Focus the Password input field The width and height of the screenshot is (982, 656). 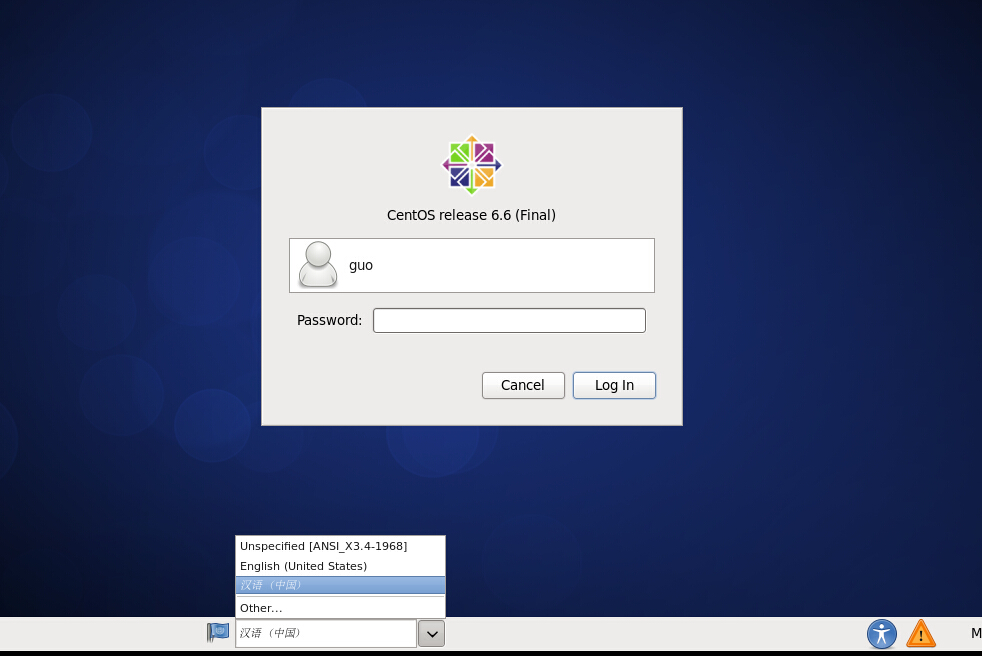(x=509, y=320)
